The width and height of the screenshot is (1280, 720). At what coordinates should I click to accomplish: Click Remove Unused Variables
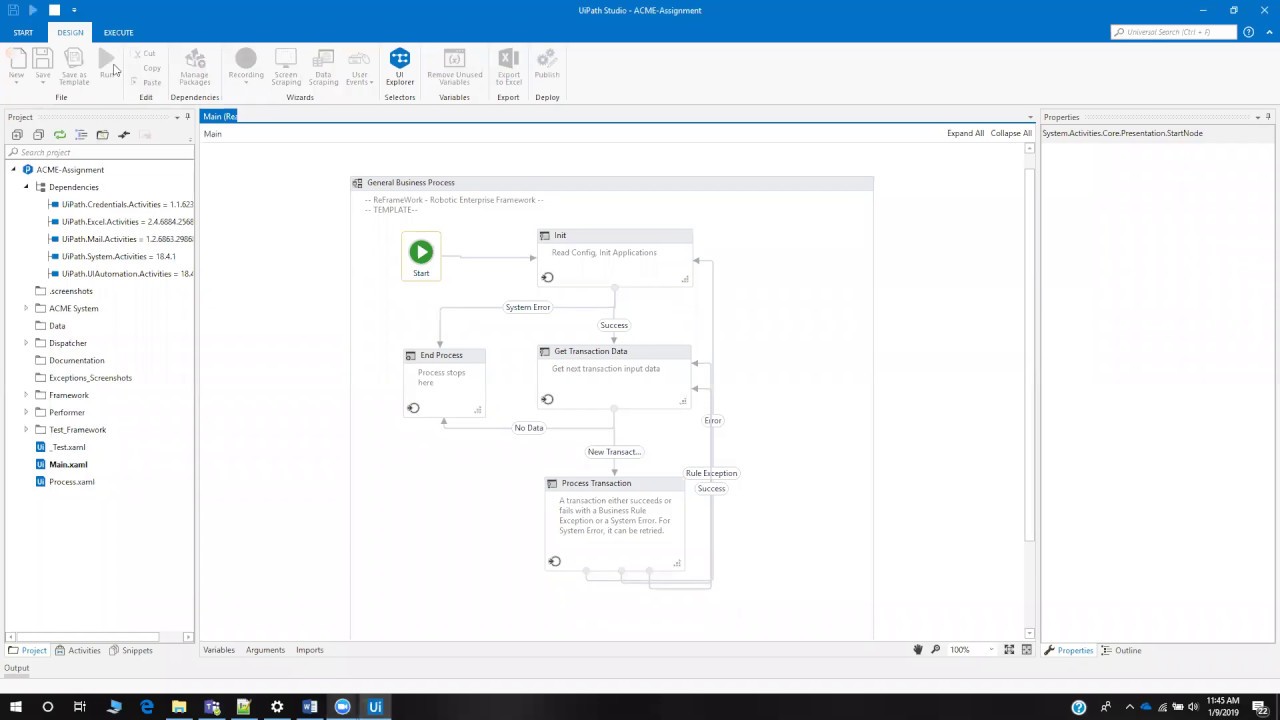tap(454, 66)
